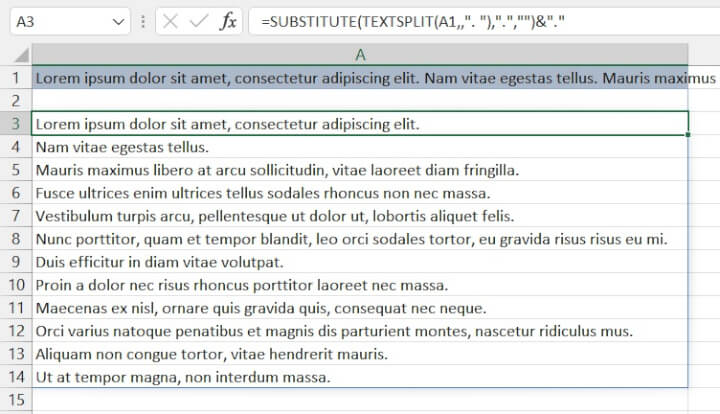Expand the Name Box dropdown arrow
The image size is (720, 414).
(x=119, y=21)
